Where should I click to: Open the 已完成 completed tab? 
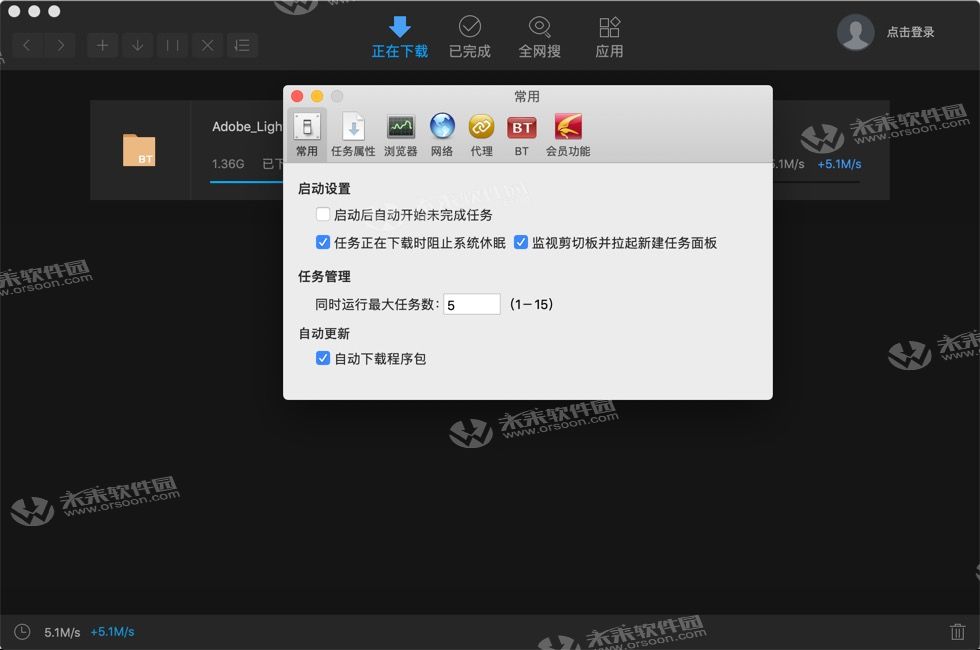[x=470, y=38]
